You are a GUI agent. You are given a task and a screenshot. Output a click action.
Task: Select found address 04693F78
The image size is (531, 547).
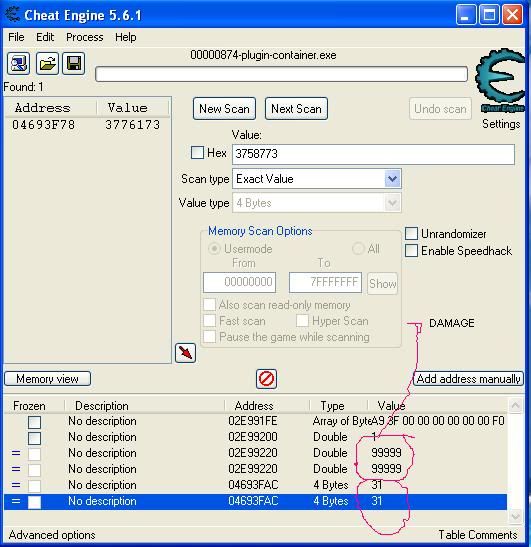(x=44, y=125)
